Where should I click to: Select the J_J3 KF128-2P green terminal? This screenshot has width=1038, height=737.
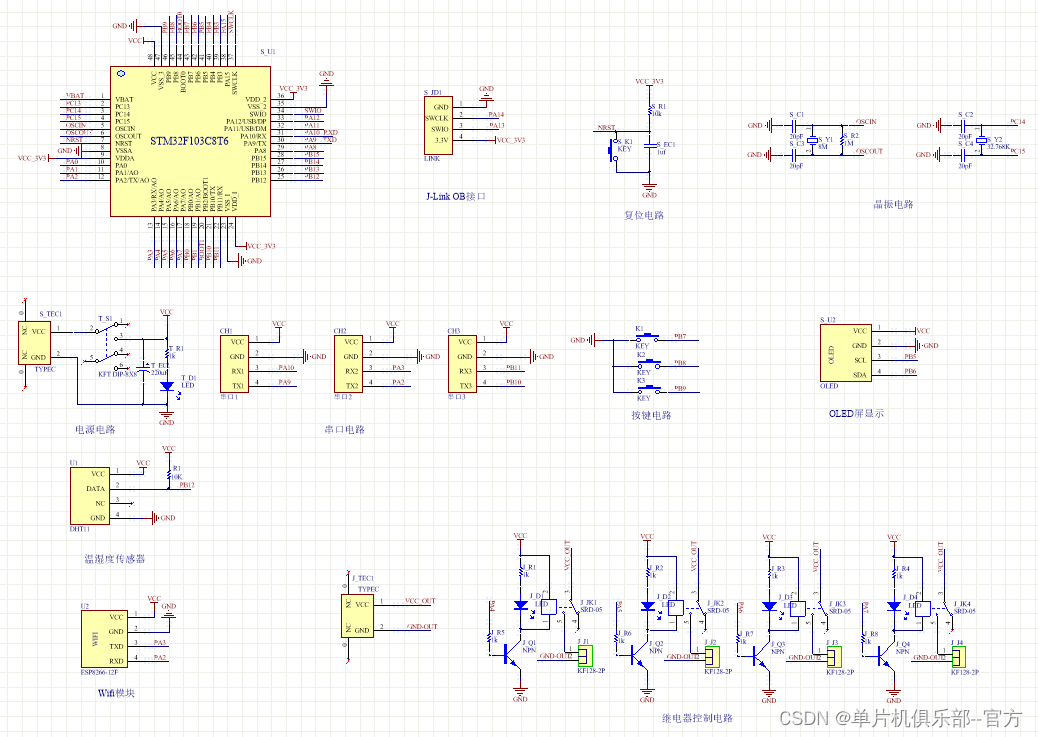click(834, 656)
